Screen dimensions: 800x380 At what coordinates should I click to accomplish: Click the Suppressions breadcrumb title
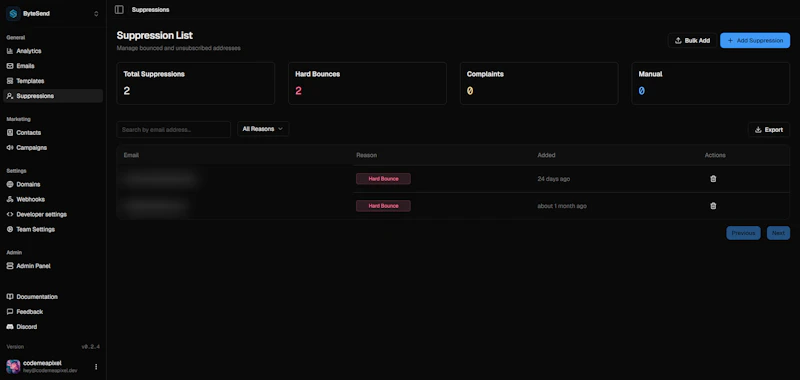(x=151, y=10)
